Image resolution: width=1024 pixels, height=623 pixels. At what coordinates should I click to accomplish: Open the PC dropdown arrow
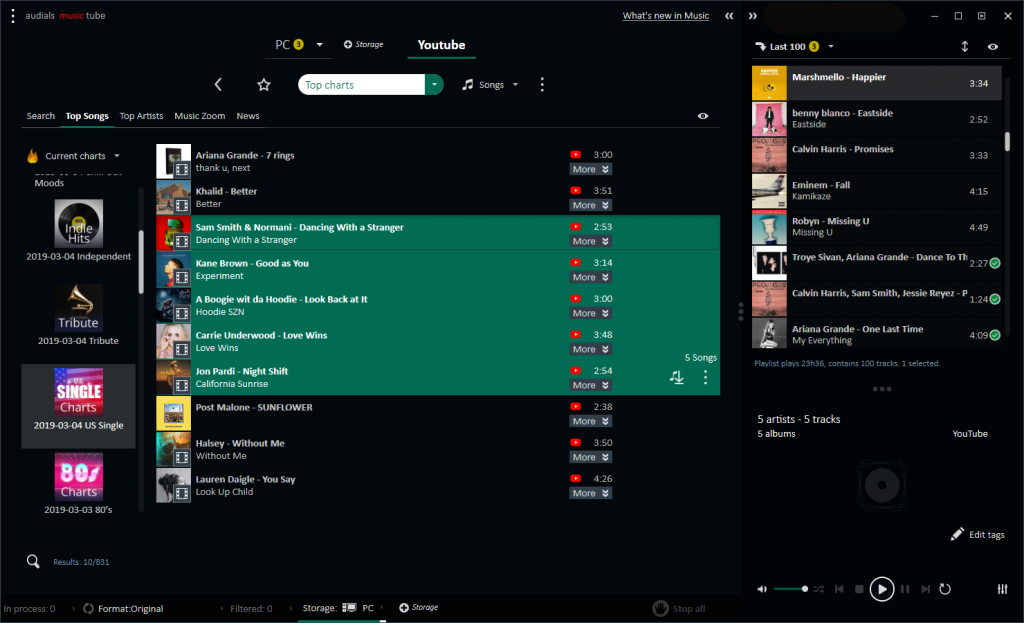pyautogui.click(x=319, y=44)
